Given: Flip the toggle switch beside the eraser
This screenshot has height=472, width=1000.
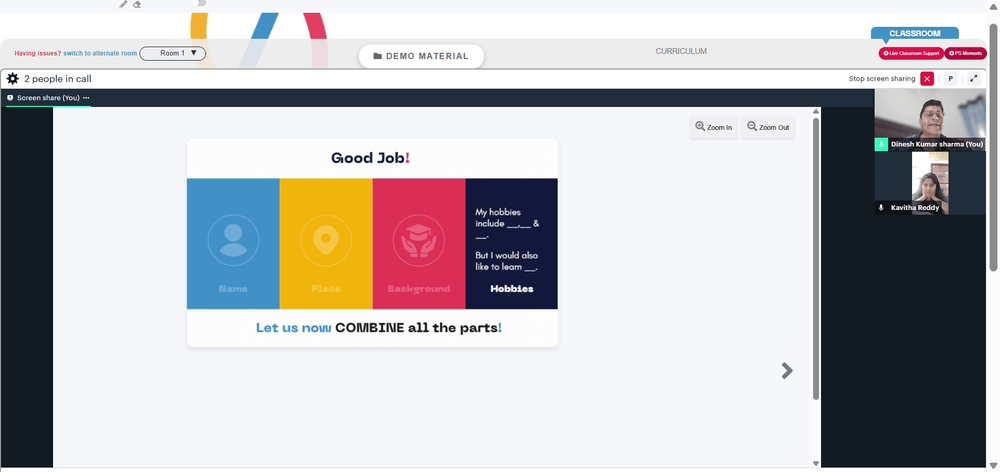Looking at the screenshot, I should point(201,3).
